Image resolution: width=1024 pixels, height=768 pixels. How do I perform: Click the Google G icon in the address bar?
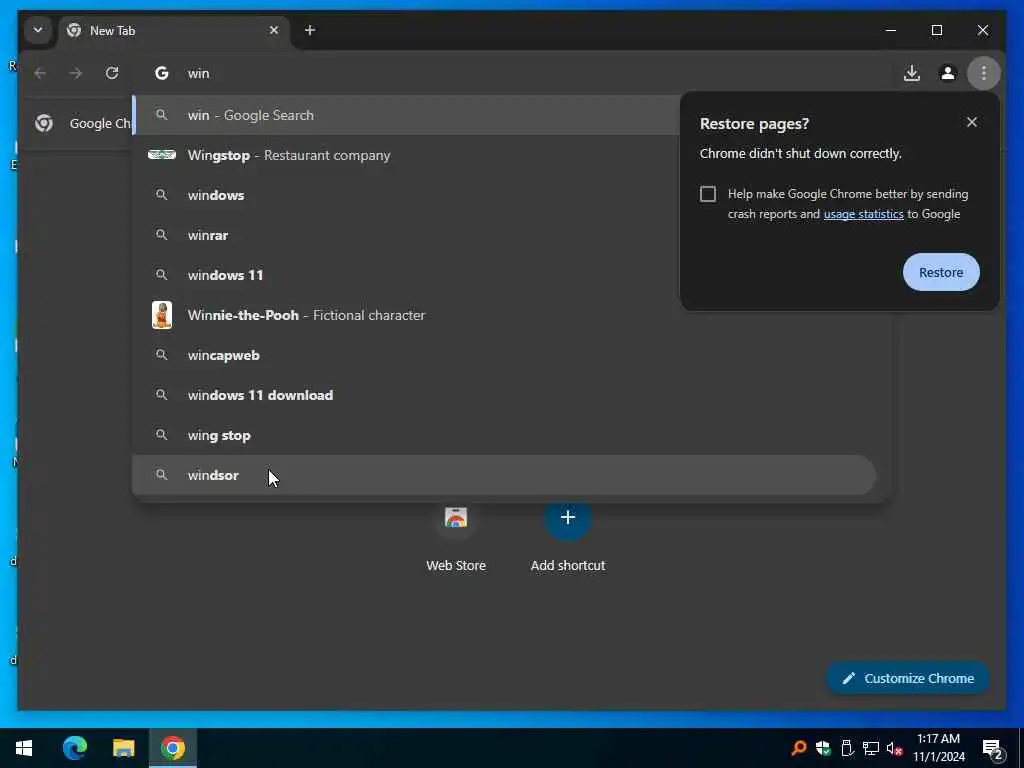coord(161,73)
